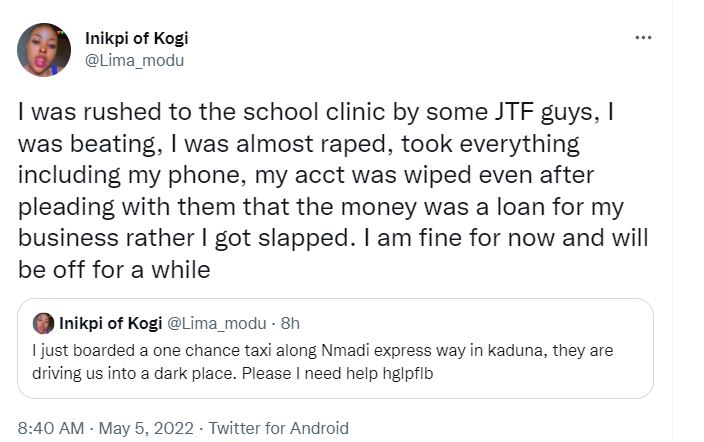Open Inikpi of Kogi profile from header name
The height and width of the screenshot is (442, 704).
(x=136, y=39)
